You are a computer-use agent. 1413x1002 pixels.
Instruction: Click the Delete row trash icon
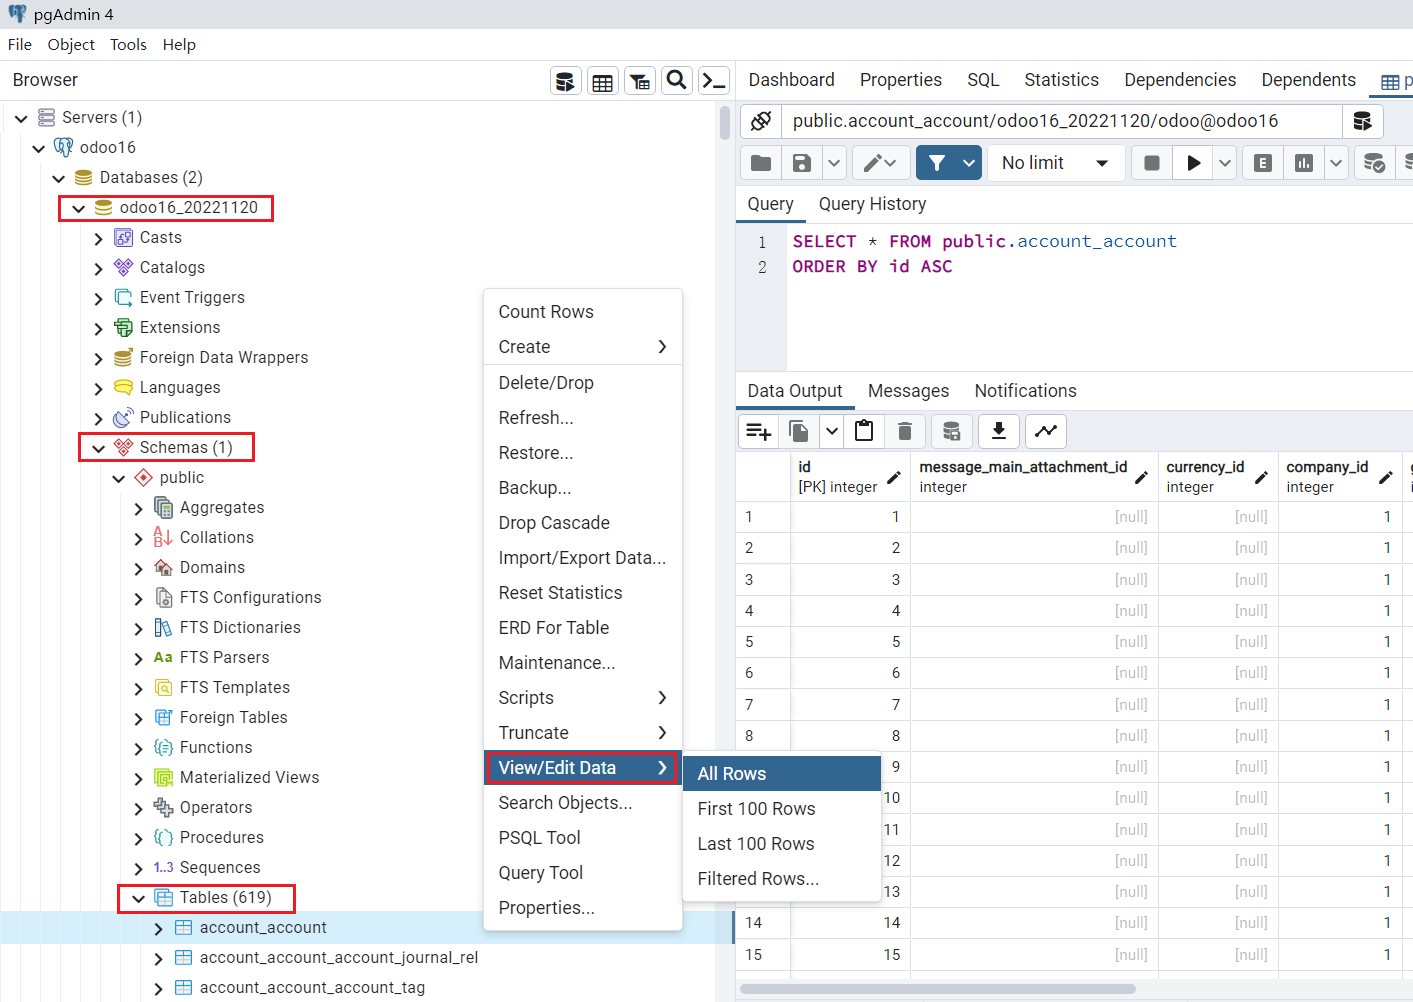[905, 431]
